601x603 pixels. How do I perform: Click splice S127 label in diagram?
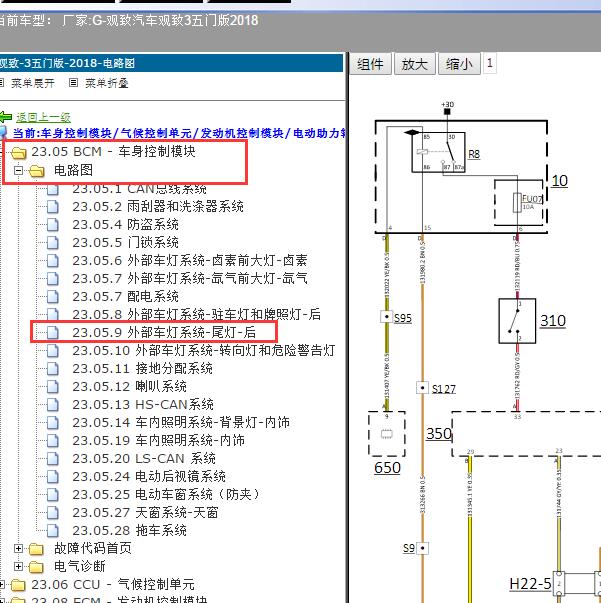(444, 389)
